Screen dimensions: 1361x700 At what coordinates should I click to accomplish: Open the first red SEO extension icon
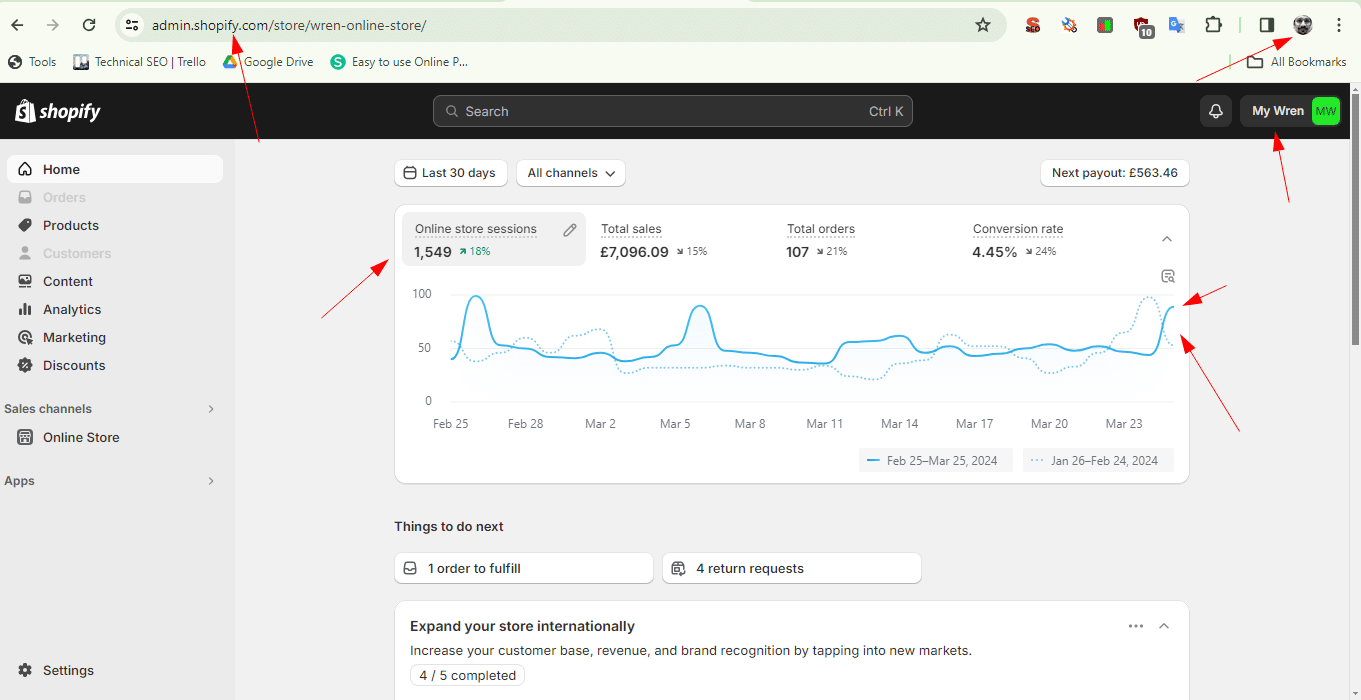click(1033, 25)
